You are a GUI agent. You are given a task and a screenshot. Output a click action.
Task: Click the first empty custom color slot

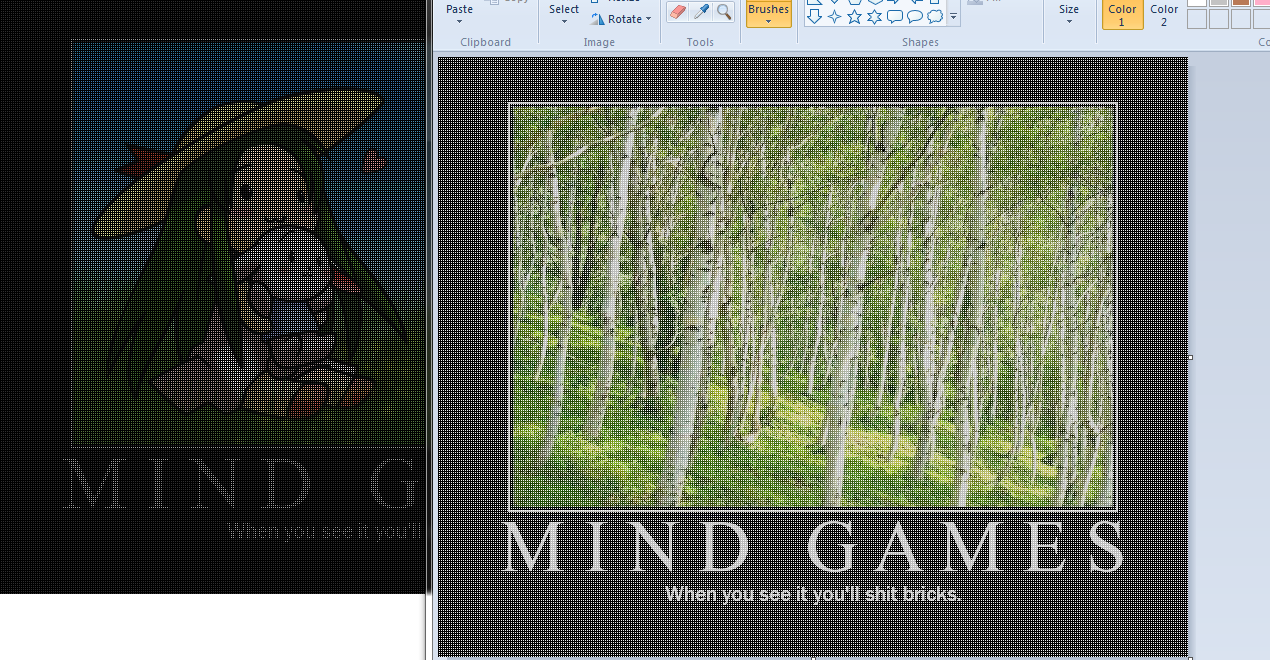[1197, 19]
